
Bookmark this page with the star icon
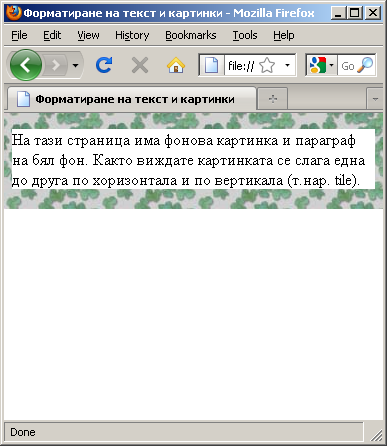tap(267, 65)
